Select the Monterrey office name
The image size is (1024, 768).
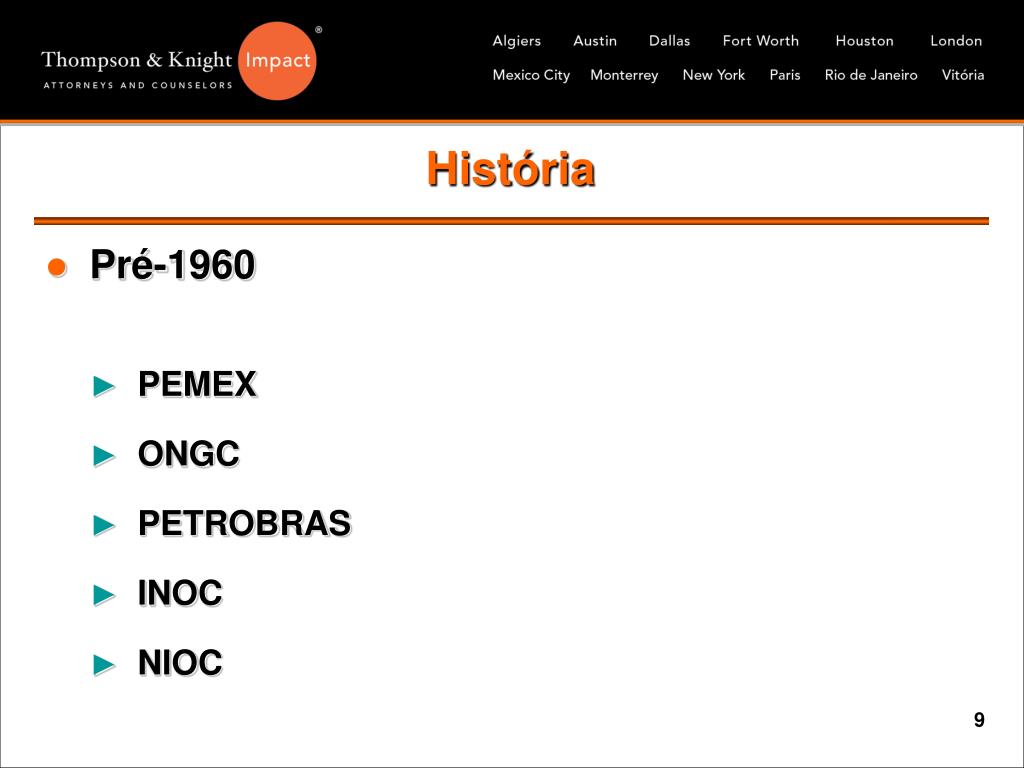coord(624,75)
